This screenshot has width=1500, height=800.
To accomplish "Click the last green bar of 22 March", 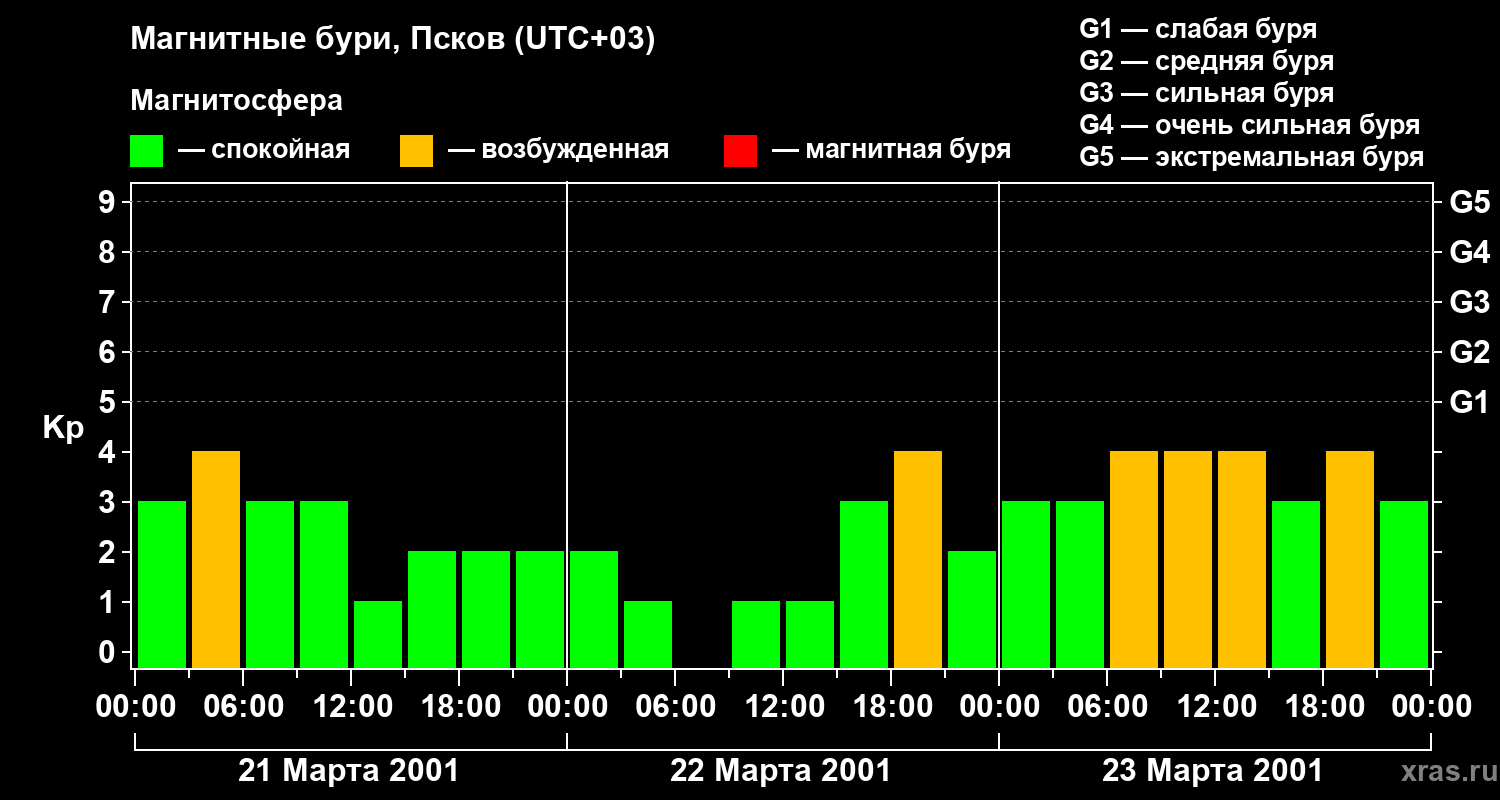I will click(972, 609).
